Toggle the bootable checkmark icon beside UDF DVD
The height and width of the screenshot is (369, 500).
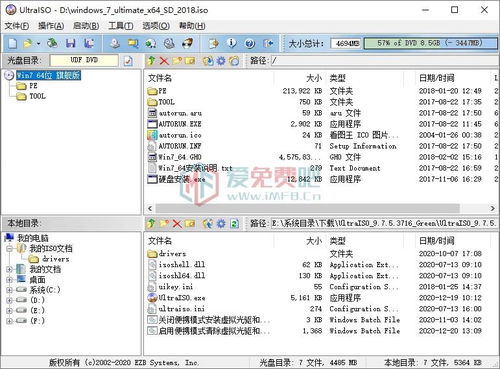[x=128, y=61]
